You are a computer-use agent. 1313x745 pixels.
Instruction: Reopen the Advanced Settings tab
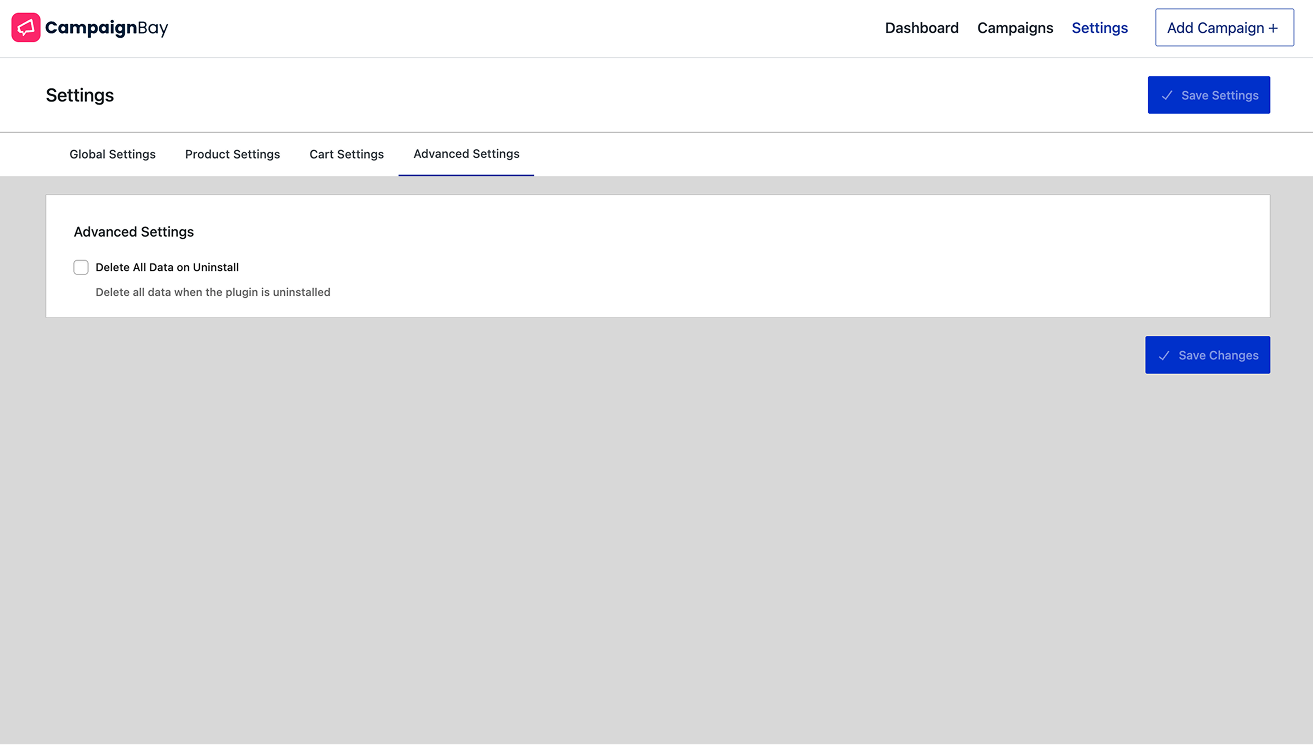click(x=466, y=154)
